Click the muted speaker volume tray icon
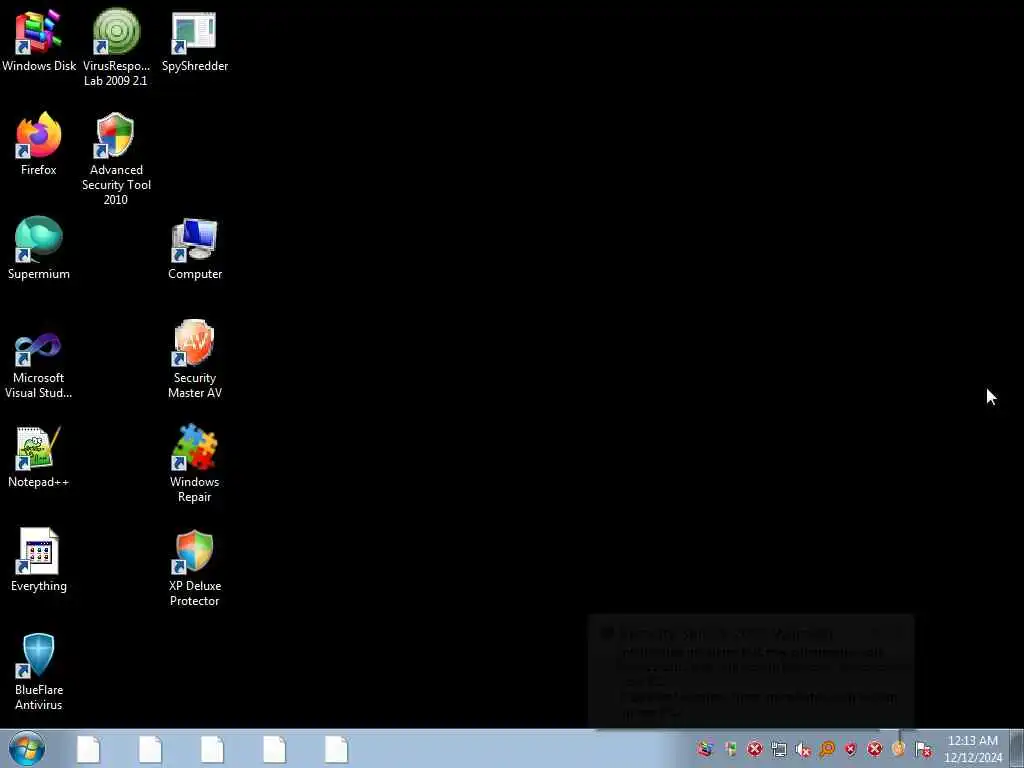 pyautogui.click(x=803, y=750)
